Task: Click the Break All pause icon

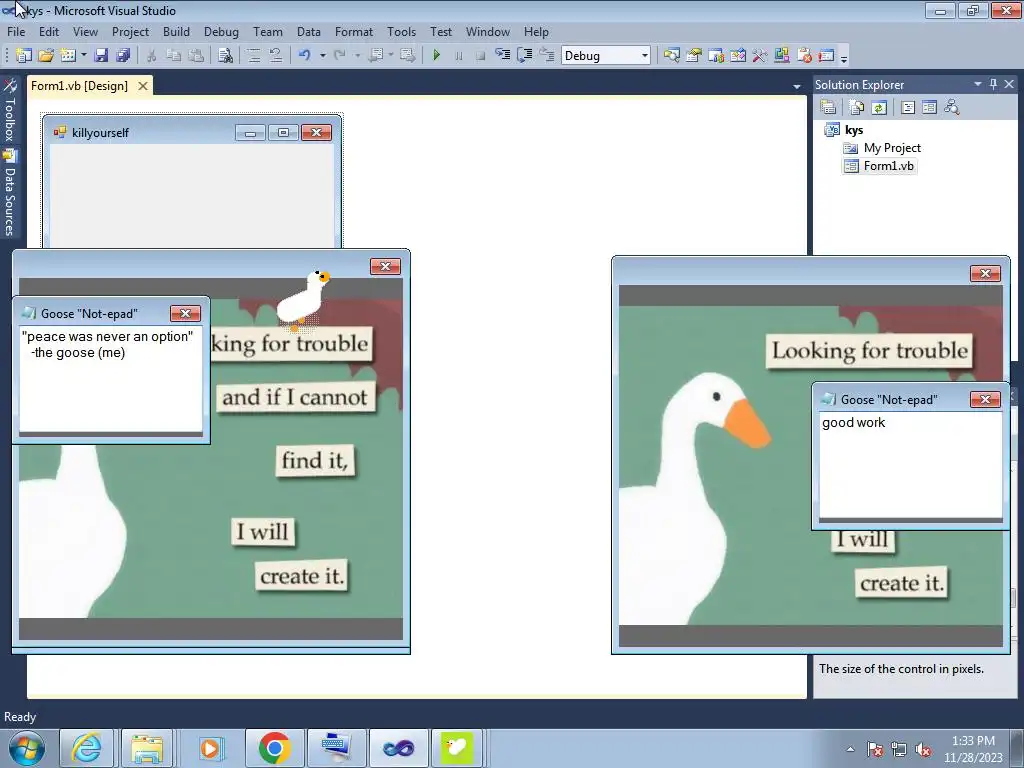Action: tap(458, 56)
